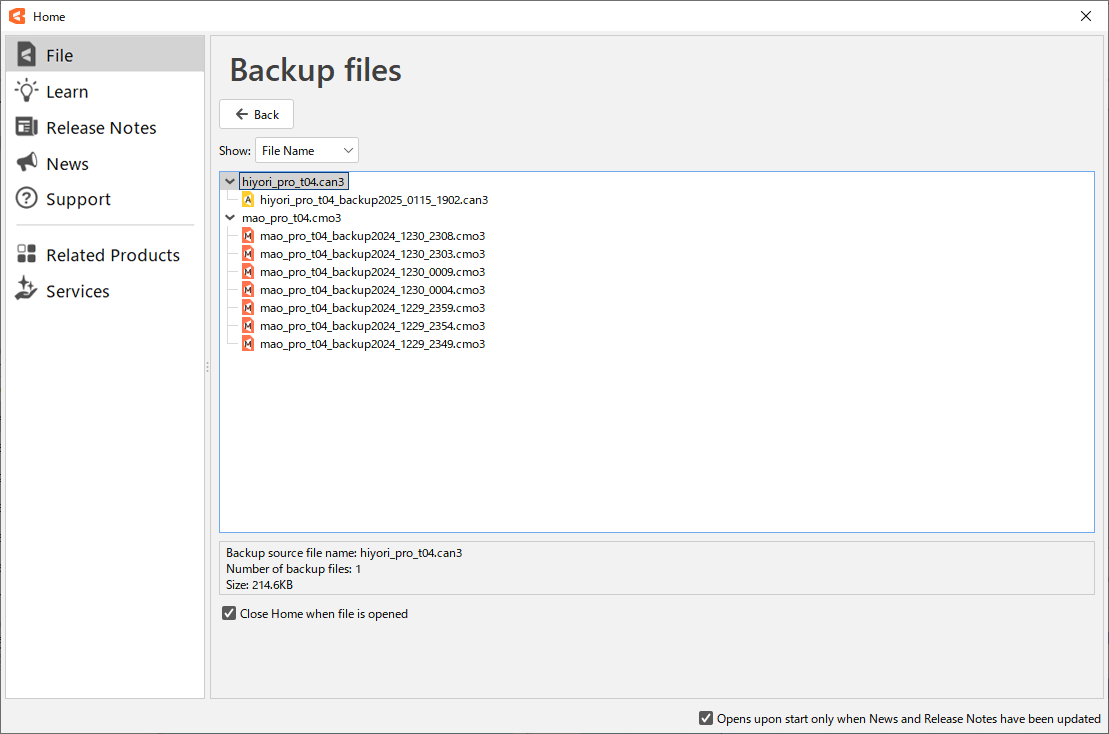Click the mao backup 2024_1230_2308 model icon
Image resolution: width=1109 pixels, height=734 pixels.
click(248, 236)
